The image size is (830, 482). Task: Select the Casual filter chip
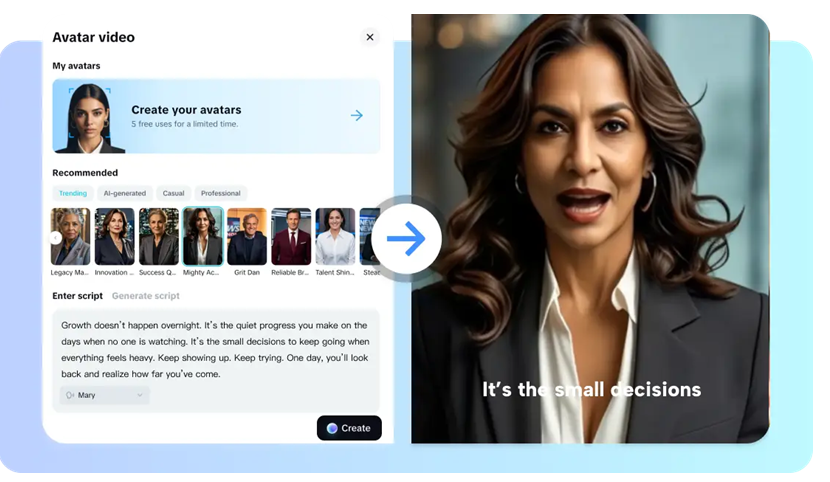[x=173, y=193]
